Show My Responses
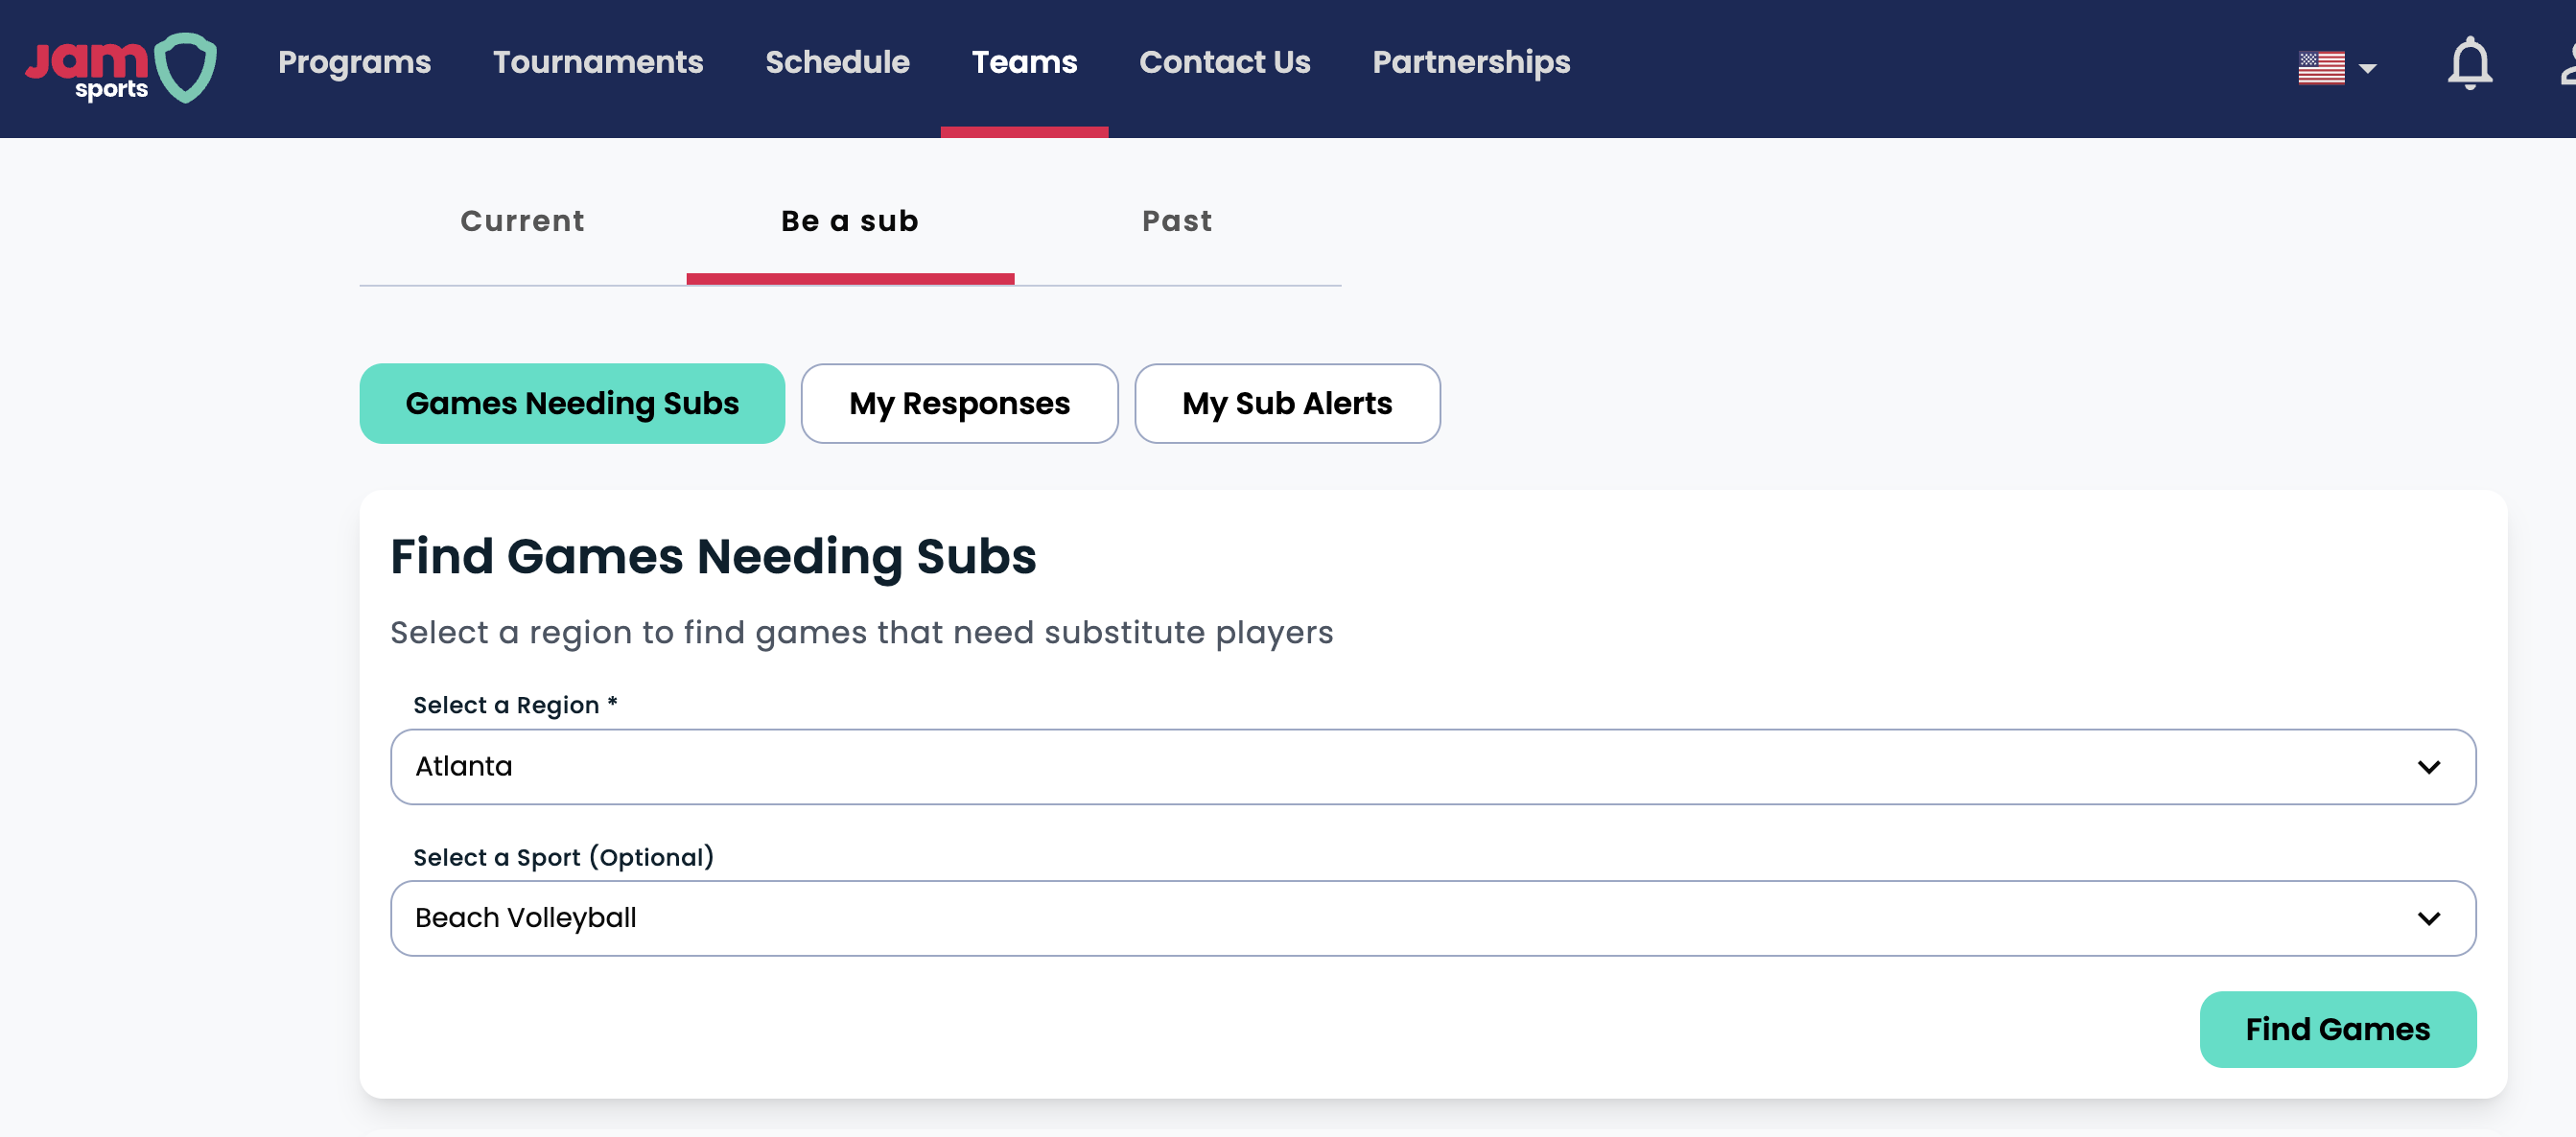 point(959,403)
